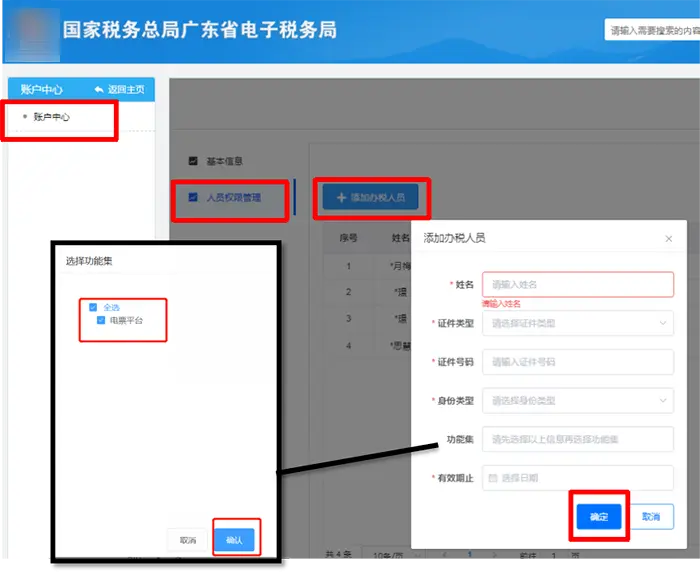The height and width of the screenshot is (573, 700).
Task: Toggle the 全选 checkbox
Action: (93, 307)
